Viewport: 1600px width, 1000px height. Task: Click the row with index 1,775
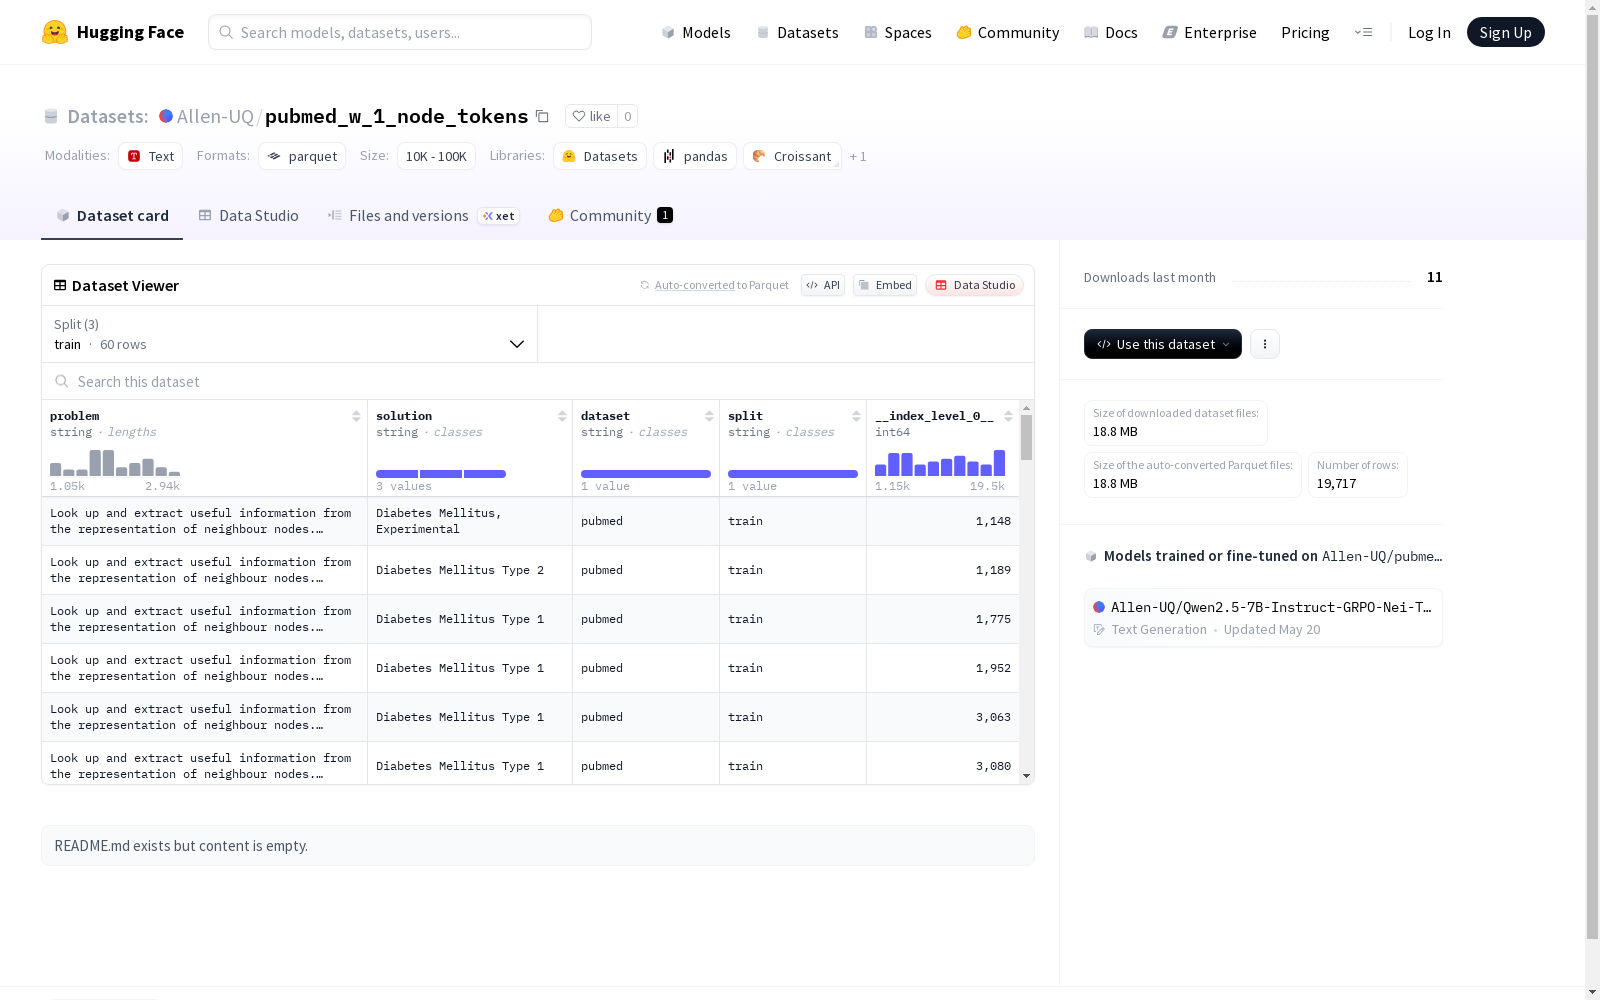click(530, 619)
